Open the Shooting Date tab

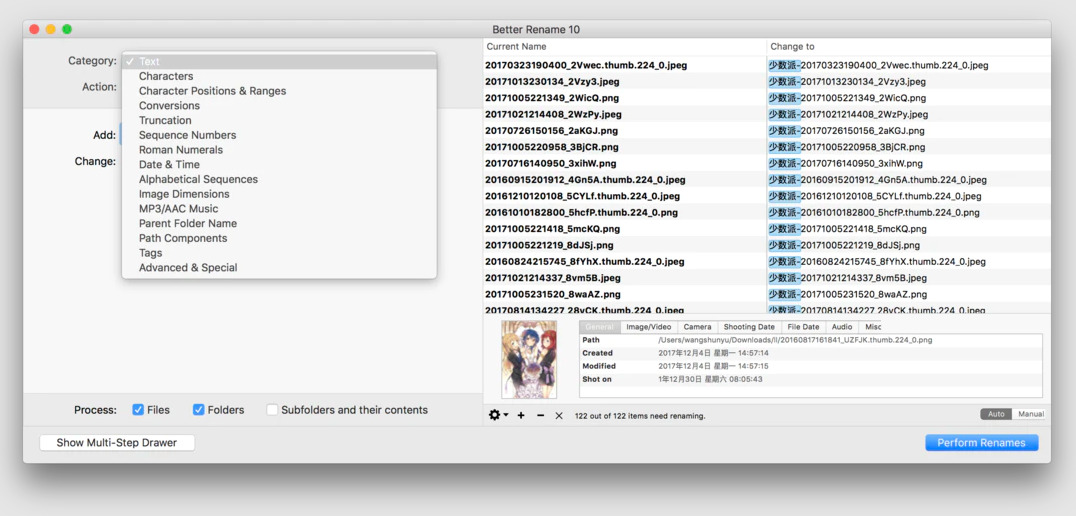point(749,327)
